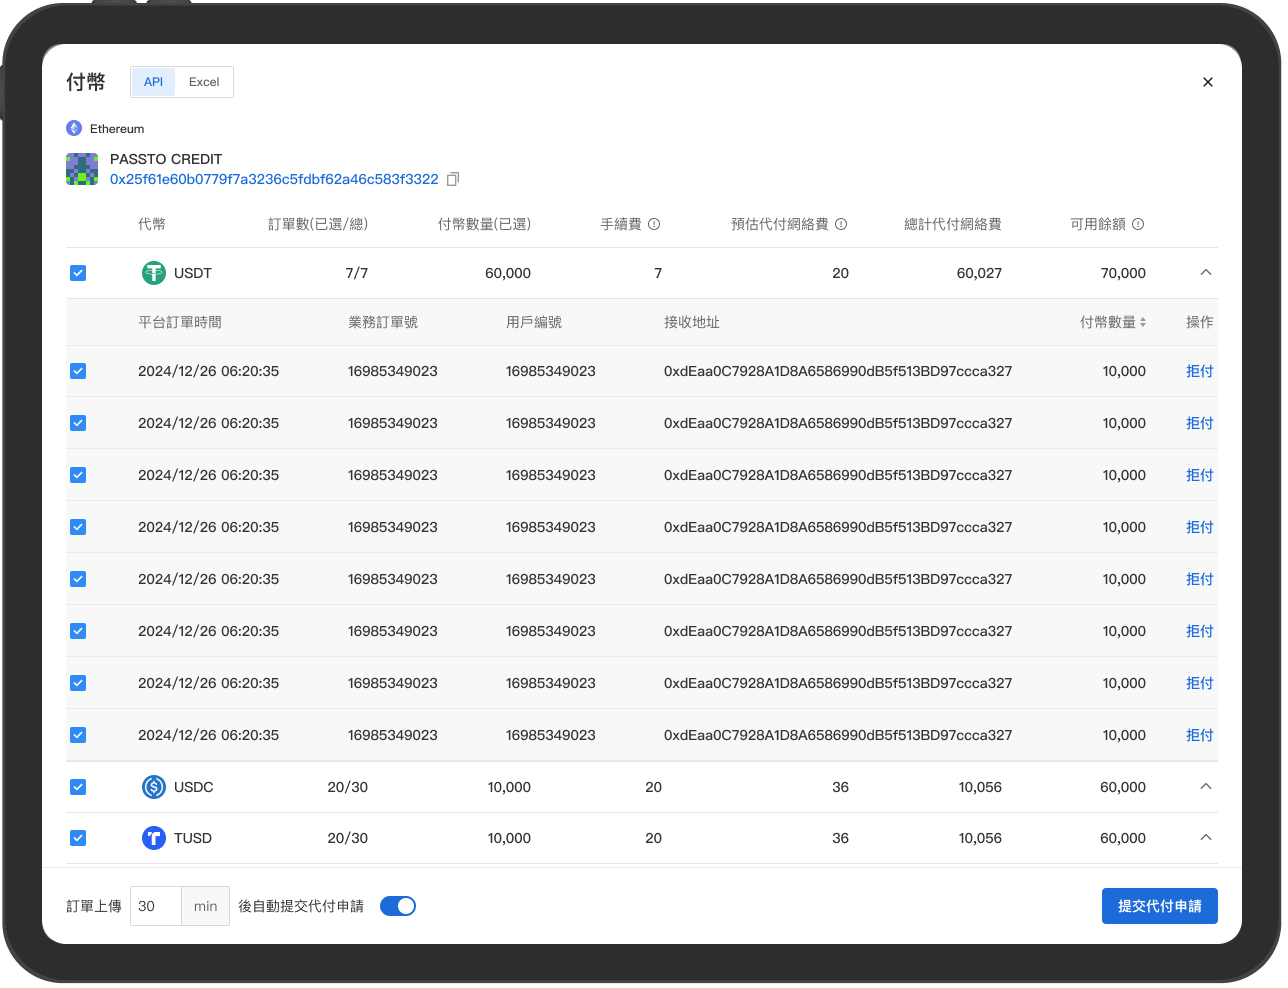The height and width of the screenshot is (988, 1288).
Task: Click the PASSTO CREDIT account name
Action: point(166,159)
